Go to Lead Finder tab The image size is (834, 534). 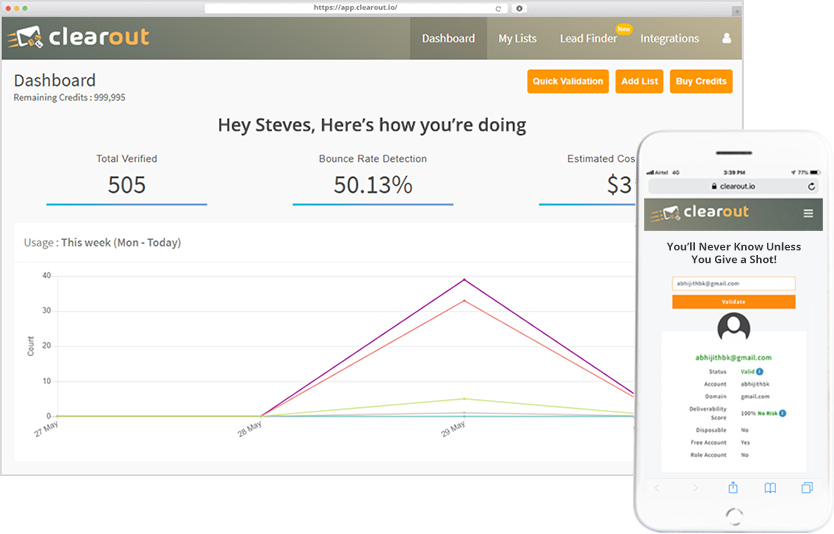588,39
